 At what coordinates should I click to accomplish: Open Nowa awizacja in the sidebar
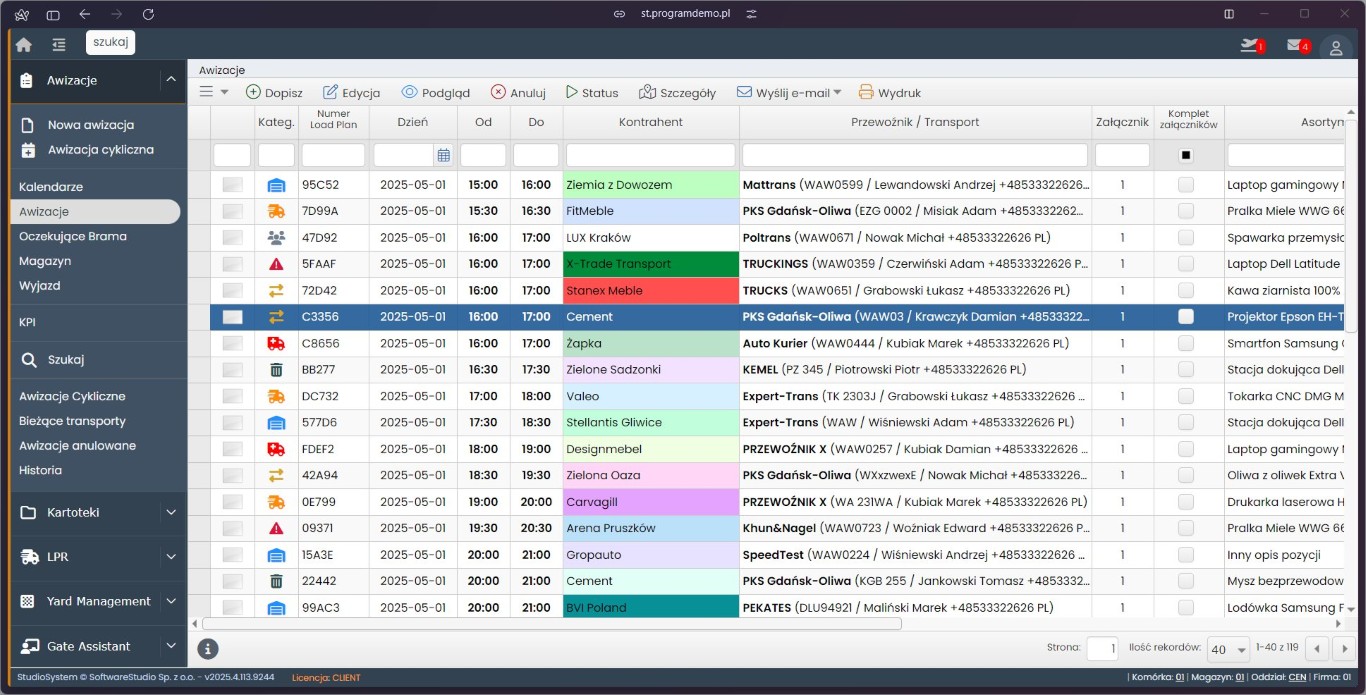pos(91,125)
